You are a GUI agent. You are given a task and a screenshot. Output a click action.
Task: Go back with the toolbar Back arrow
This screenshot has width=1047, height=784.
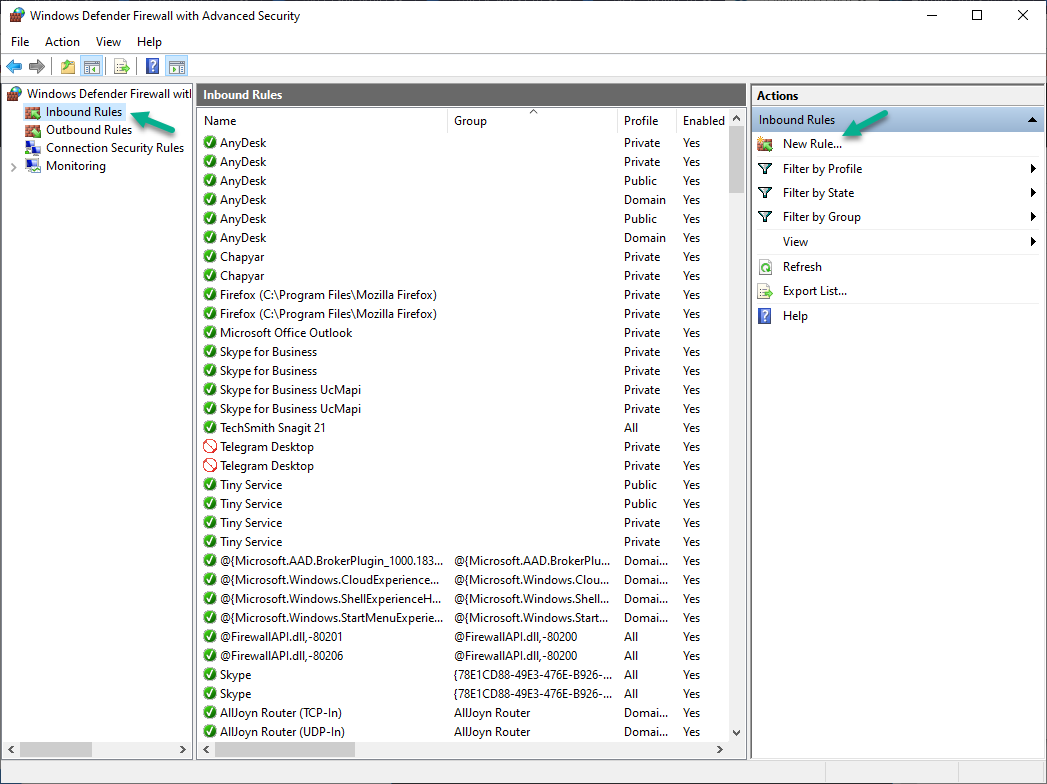pyautogui.click(x=14, y=66)
